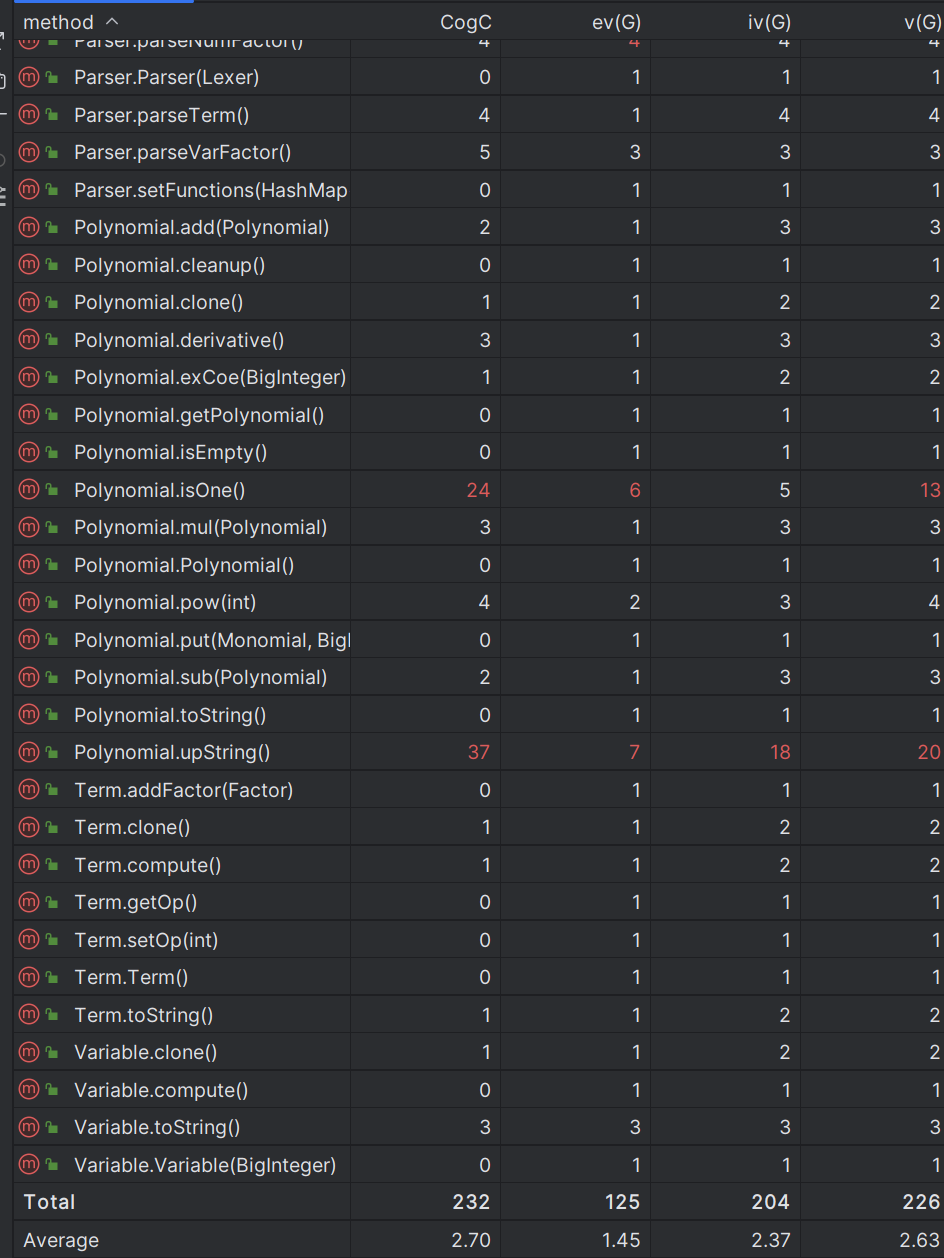Viewport: 944px width, 1258px height.
Task: Click green lock icon for Polynomial.cleanup()
Action: pyautogui.click(x=52, y=265)
